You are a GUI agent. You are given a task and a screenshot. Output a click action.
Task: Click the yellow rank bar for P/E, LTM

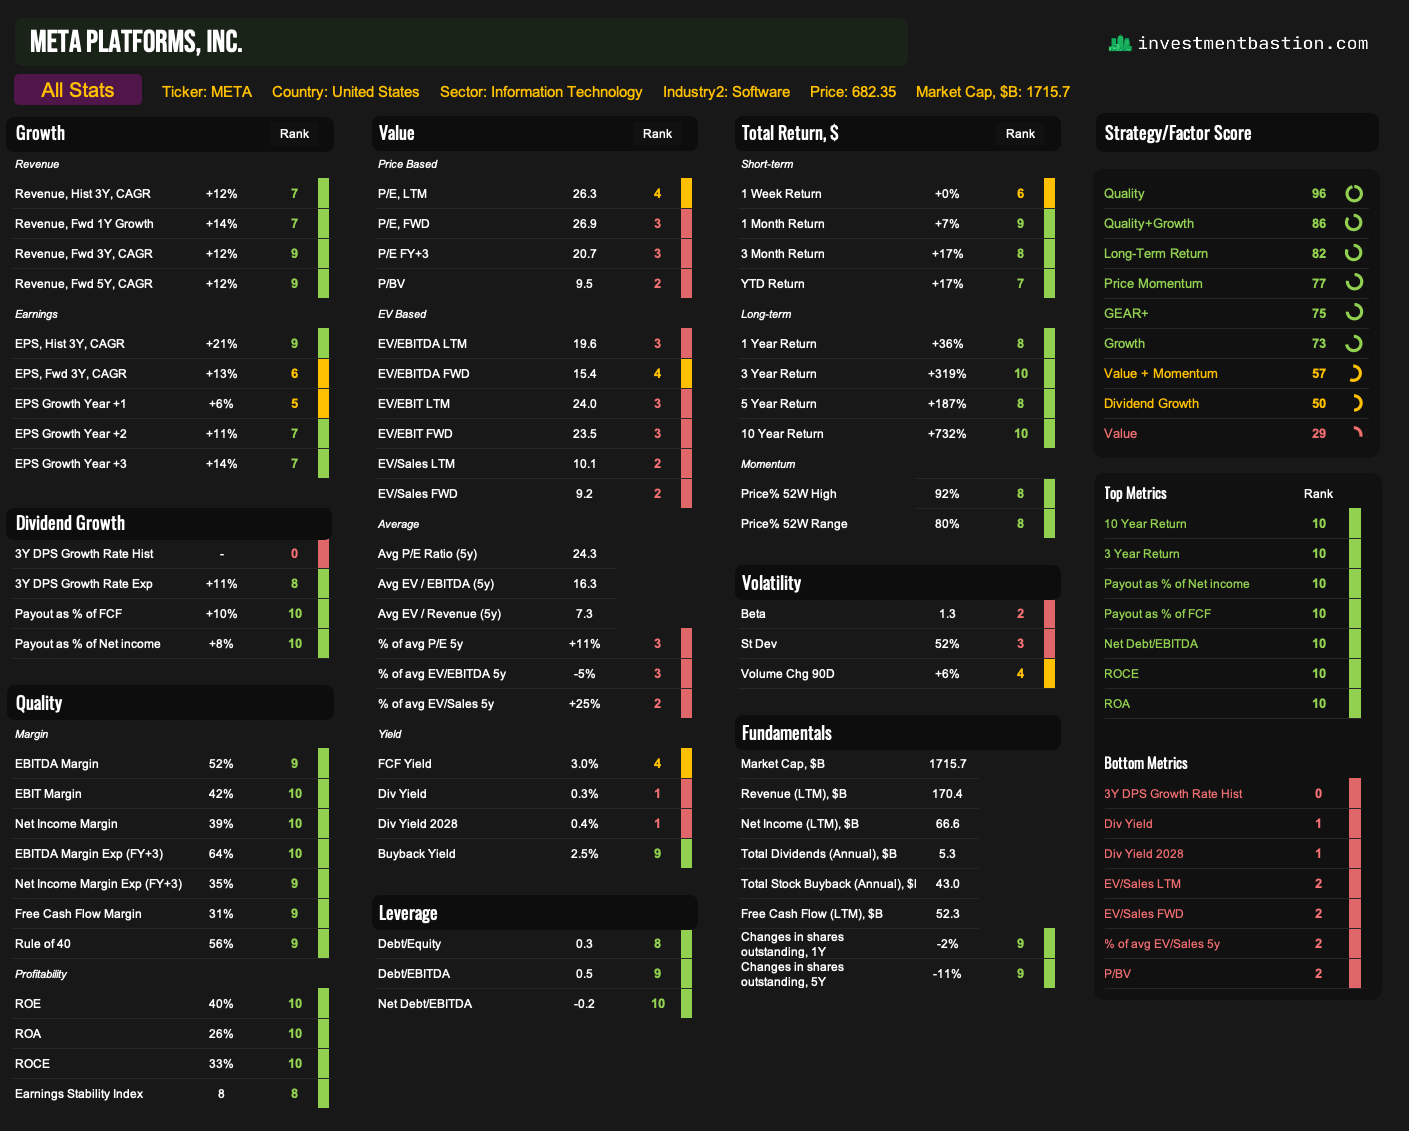tap(686, 193)
